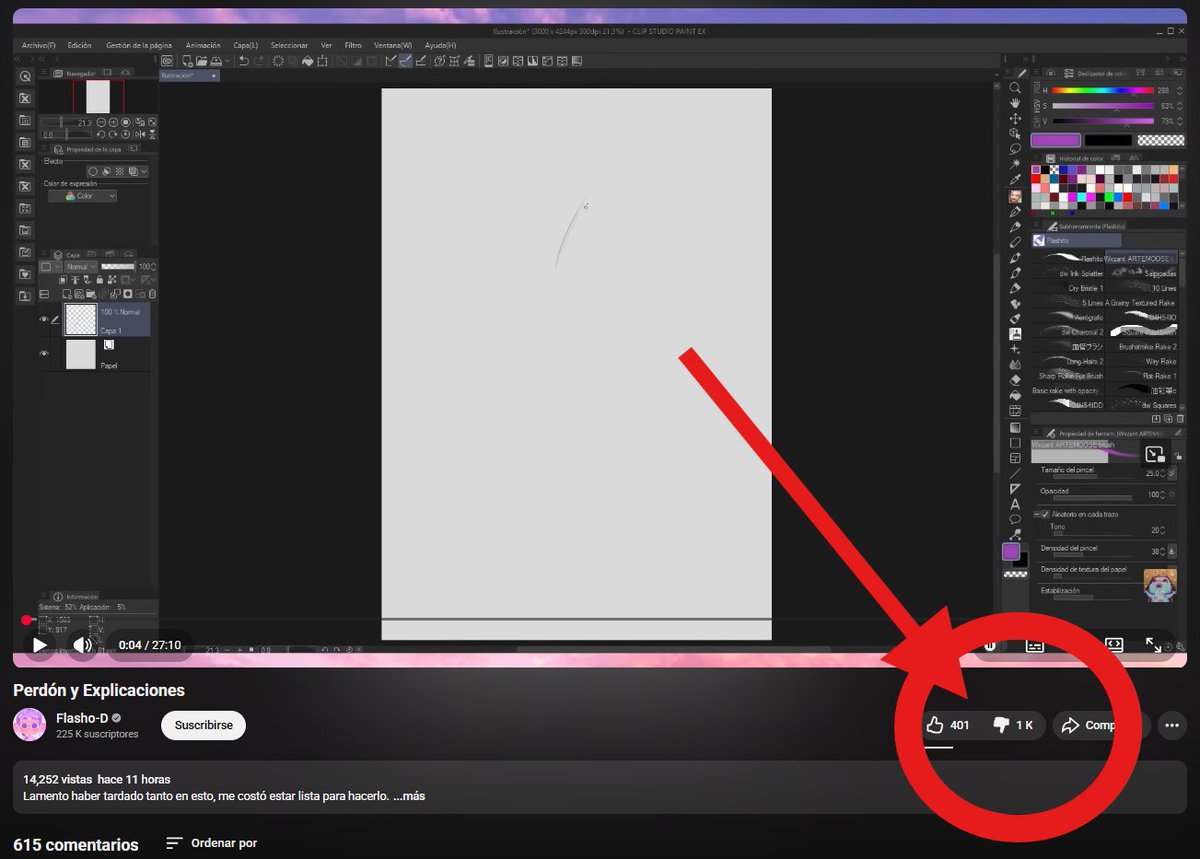
Task: Turn on subtitles in the player
Action: (x=1035, y=646)
